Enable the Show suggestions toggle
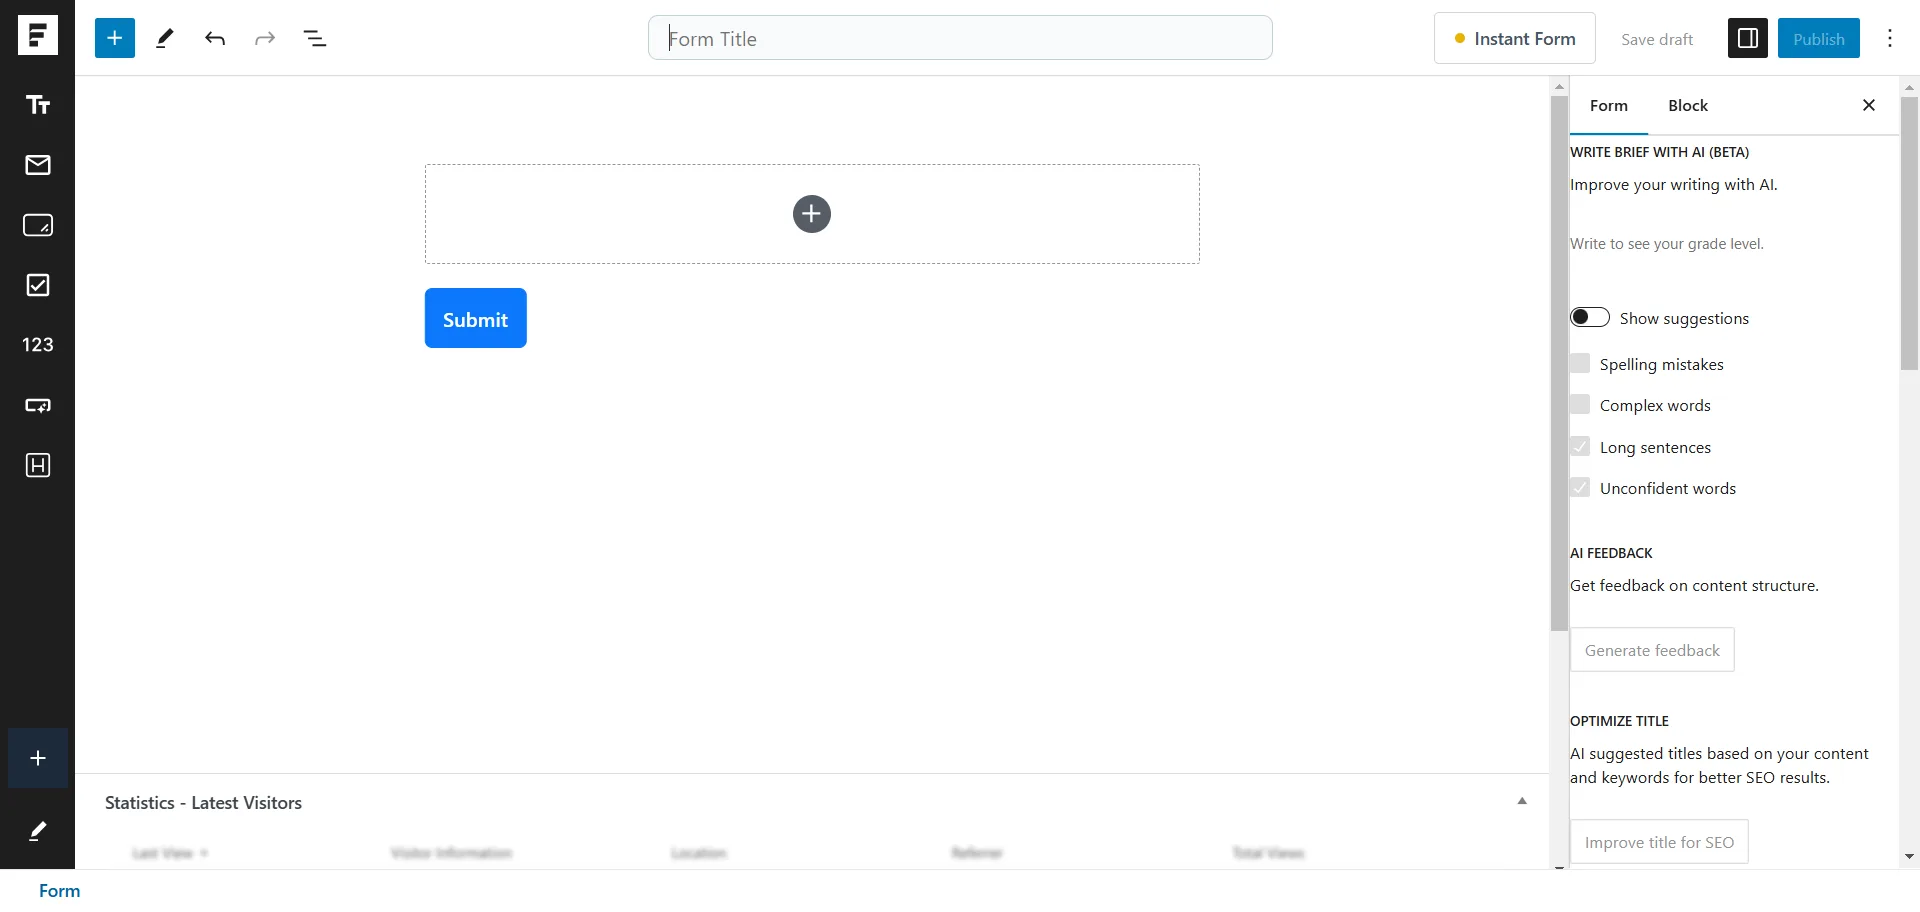 click(x=1589, y=316)
